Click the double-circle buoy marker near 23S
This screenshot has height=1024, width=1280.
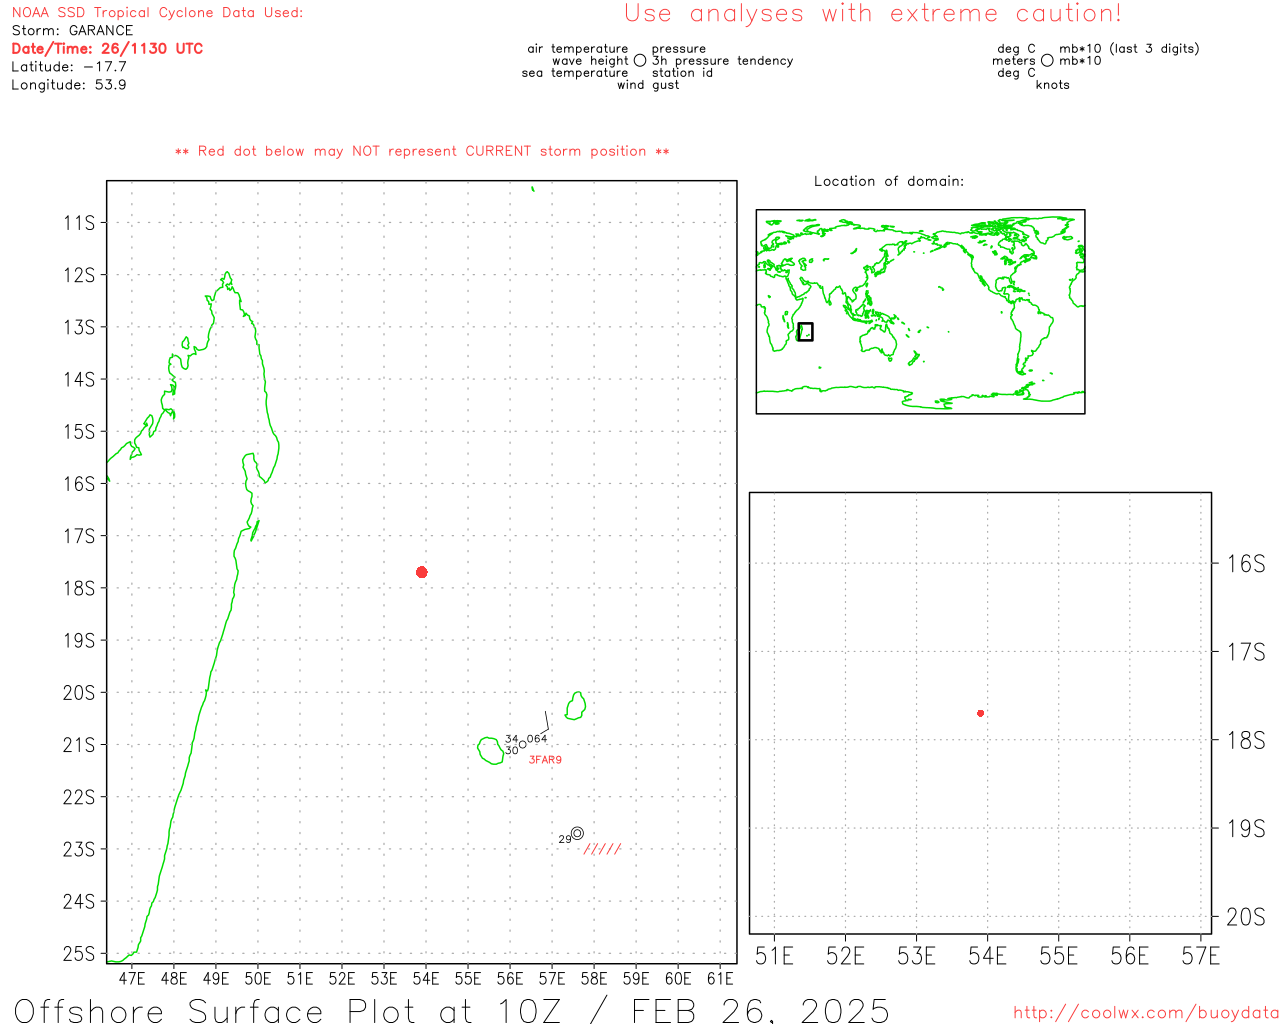click(577, 833)
